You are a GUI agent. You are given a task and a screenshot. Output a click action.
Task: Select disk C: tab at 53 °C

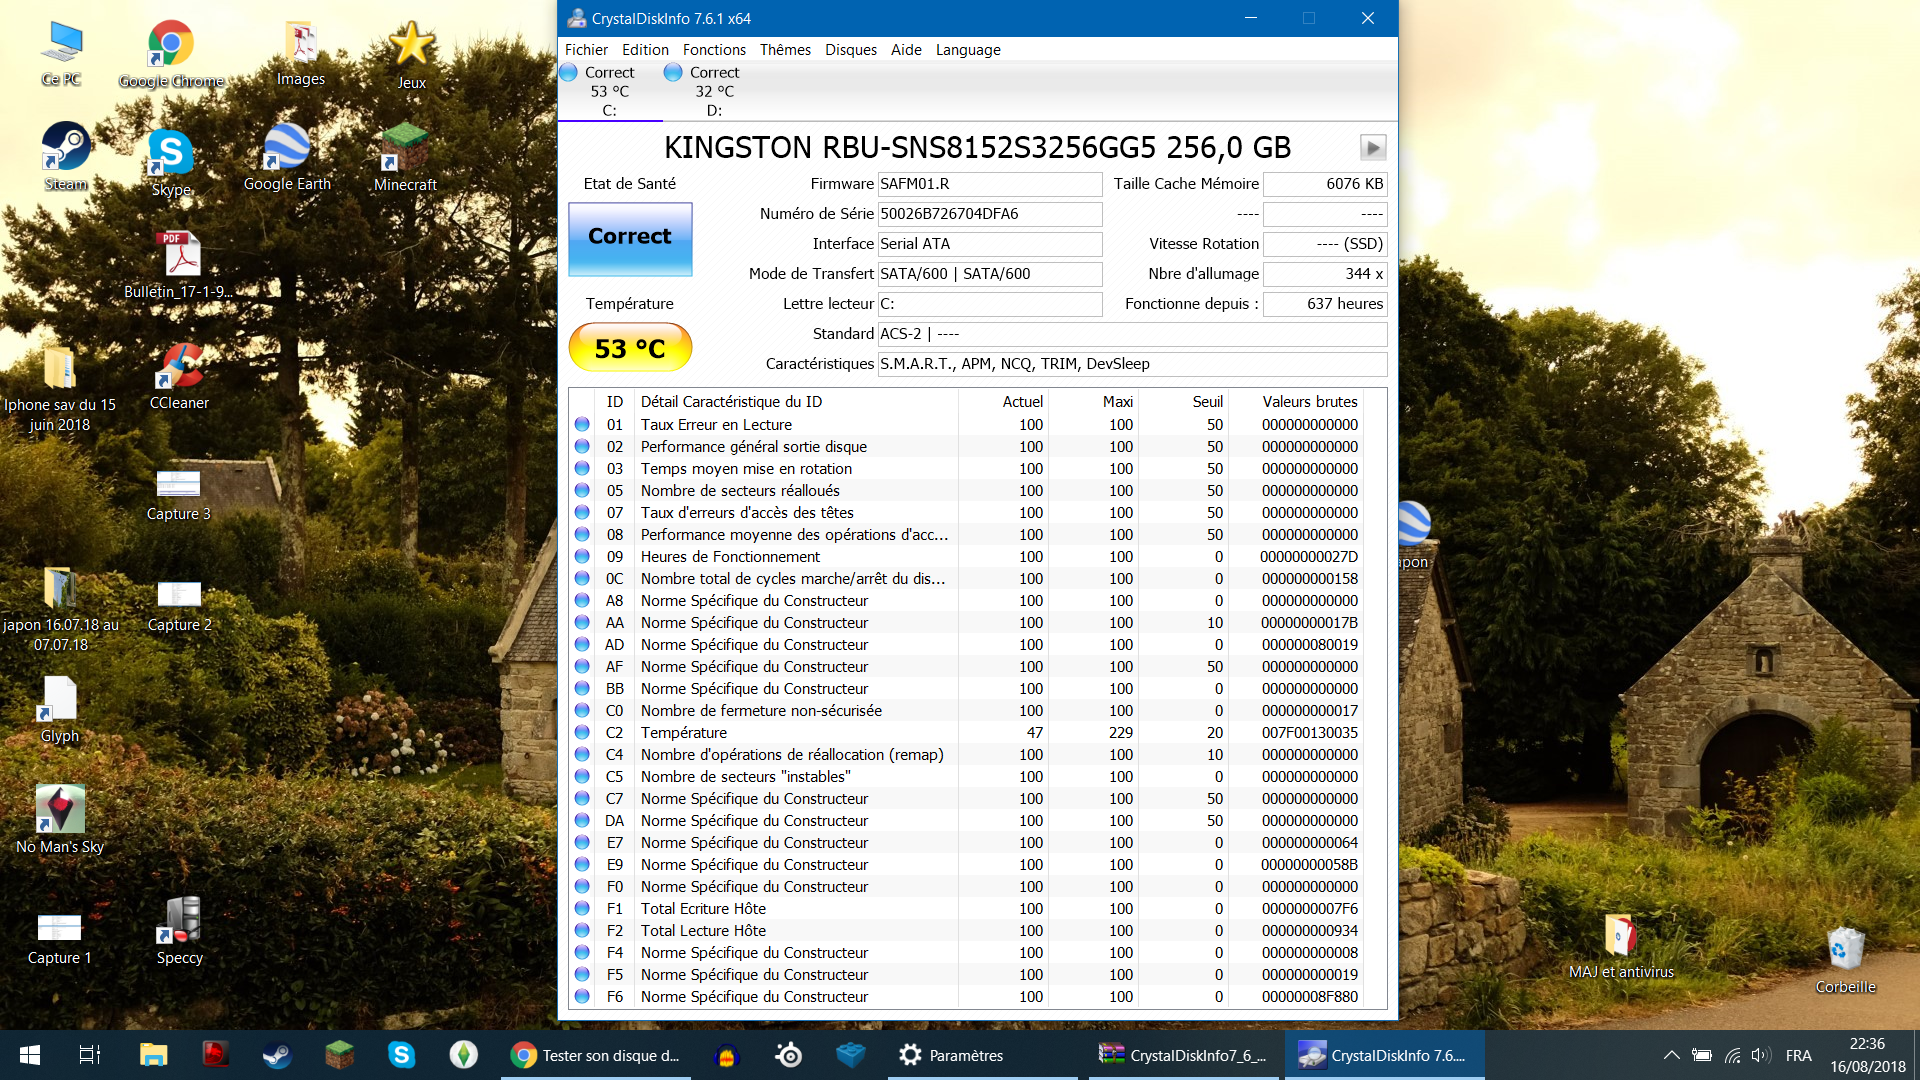609,91
